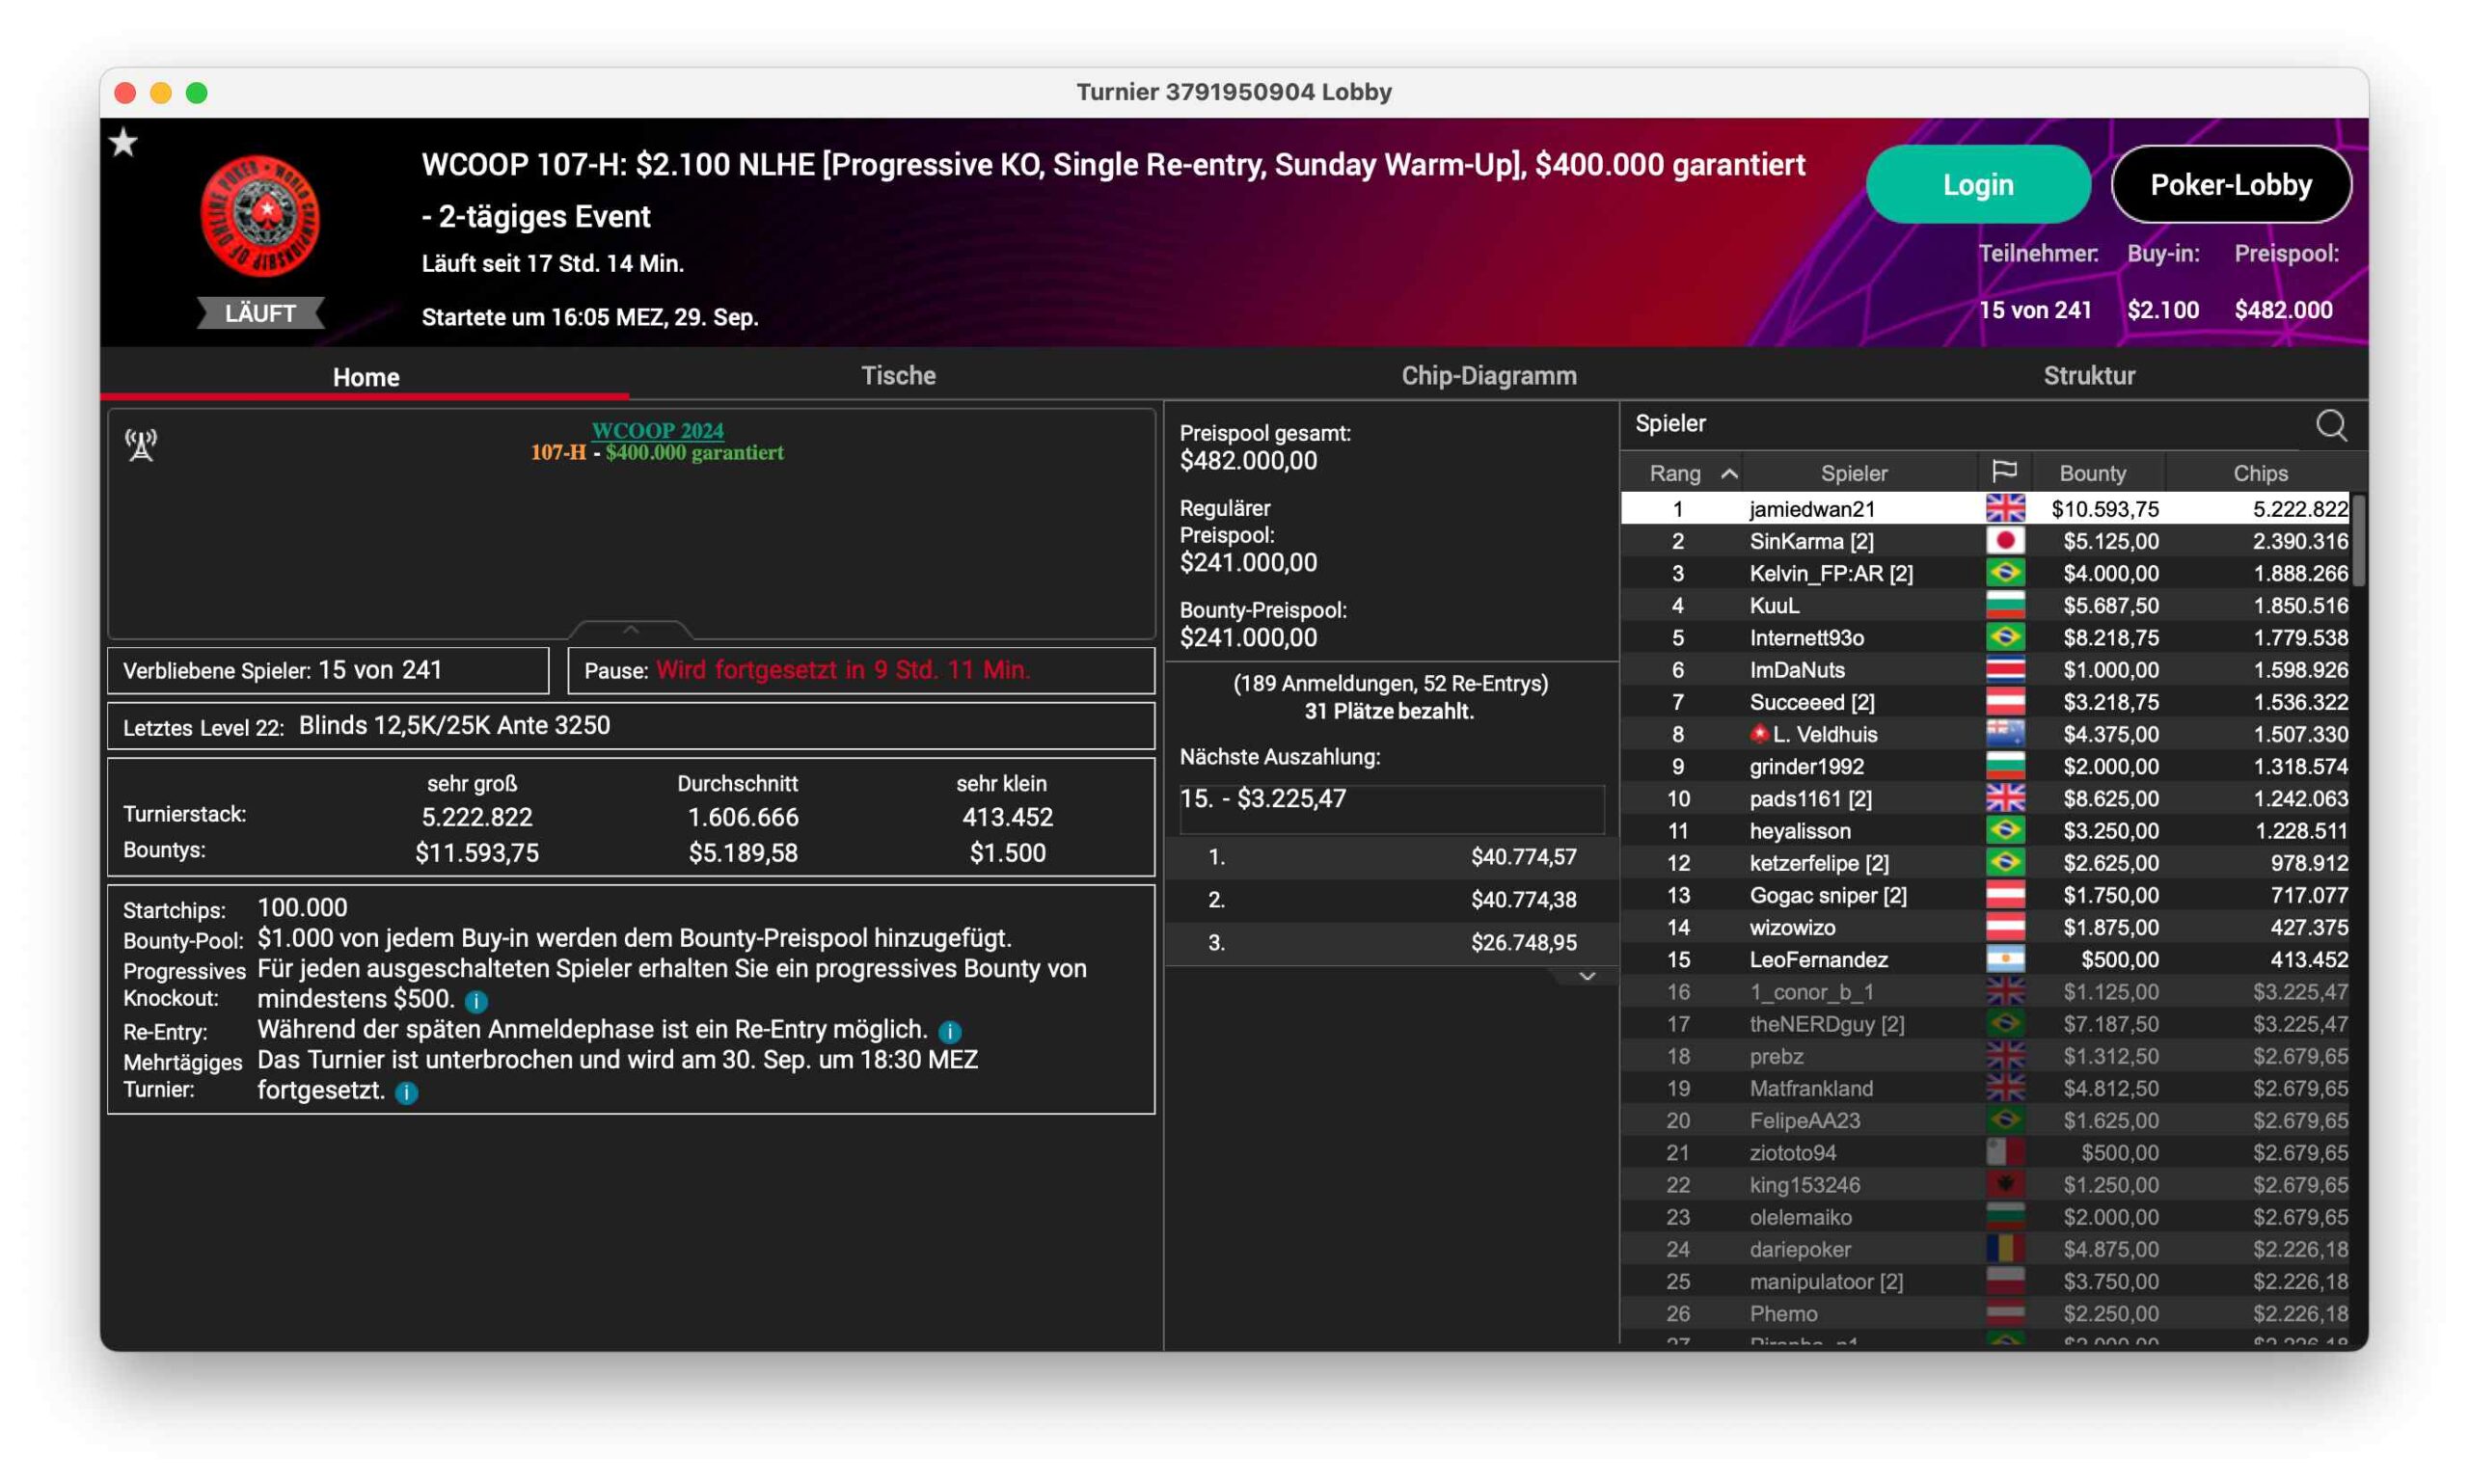Image resolution: width=2469 pixels, height=1484 pixels.
Task: Open the player search magnifier
Action: click(2330, 426)
